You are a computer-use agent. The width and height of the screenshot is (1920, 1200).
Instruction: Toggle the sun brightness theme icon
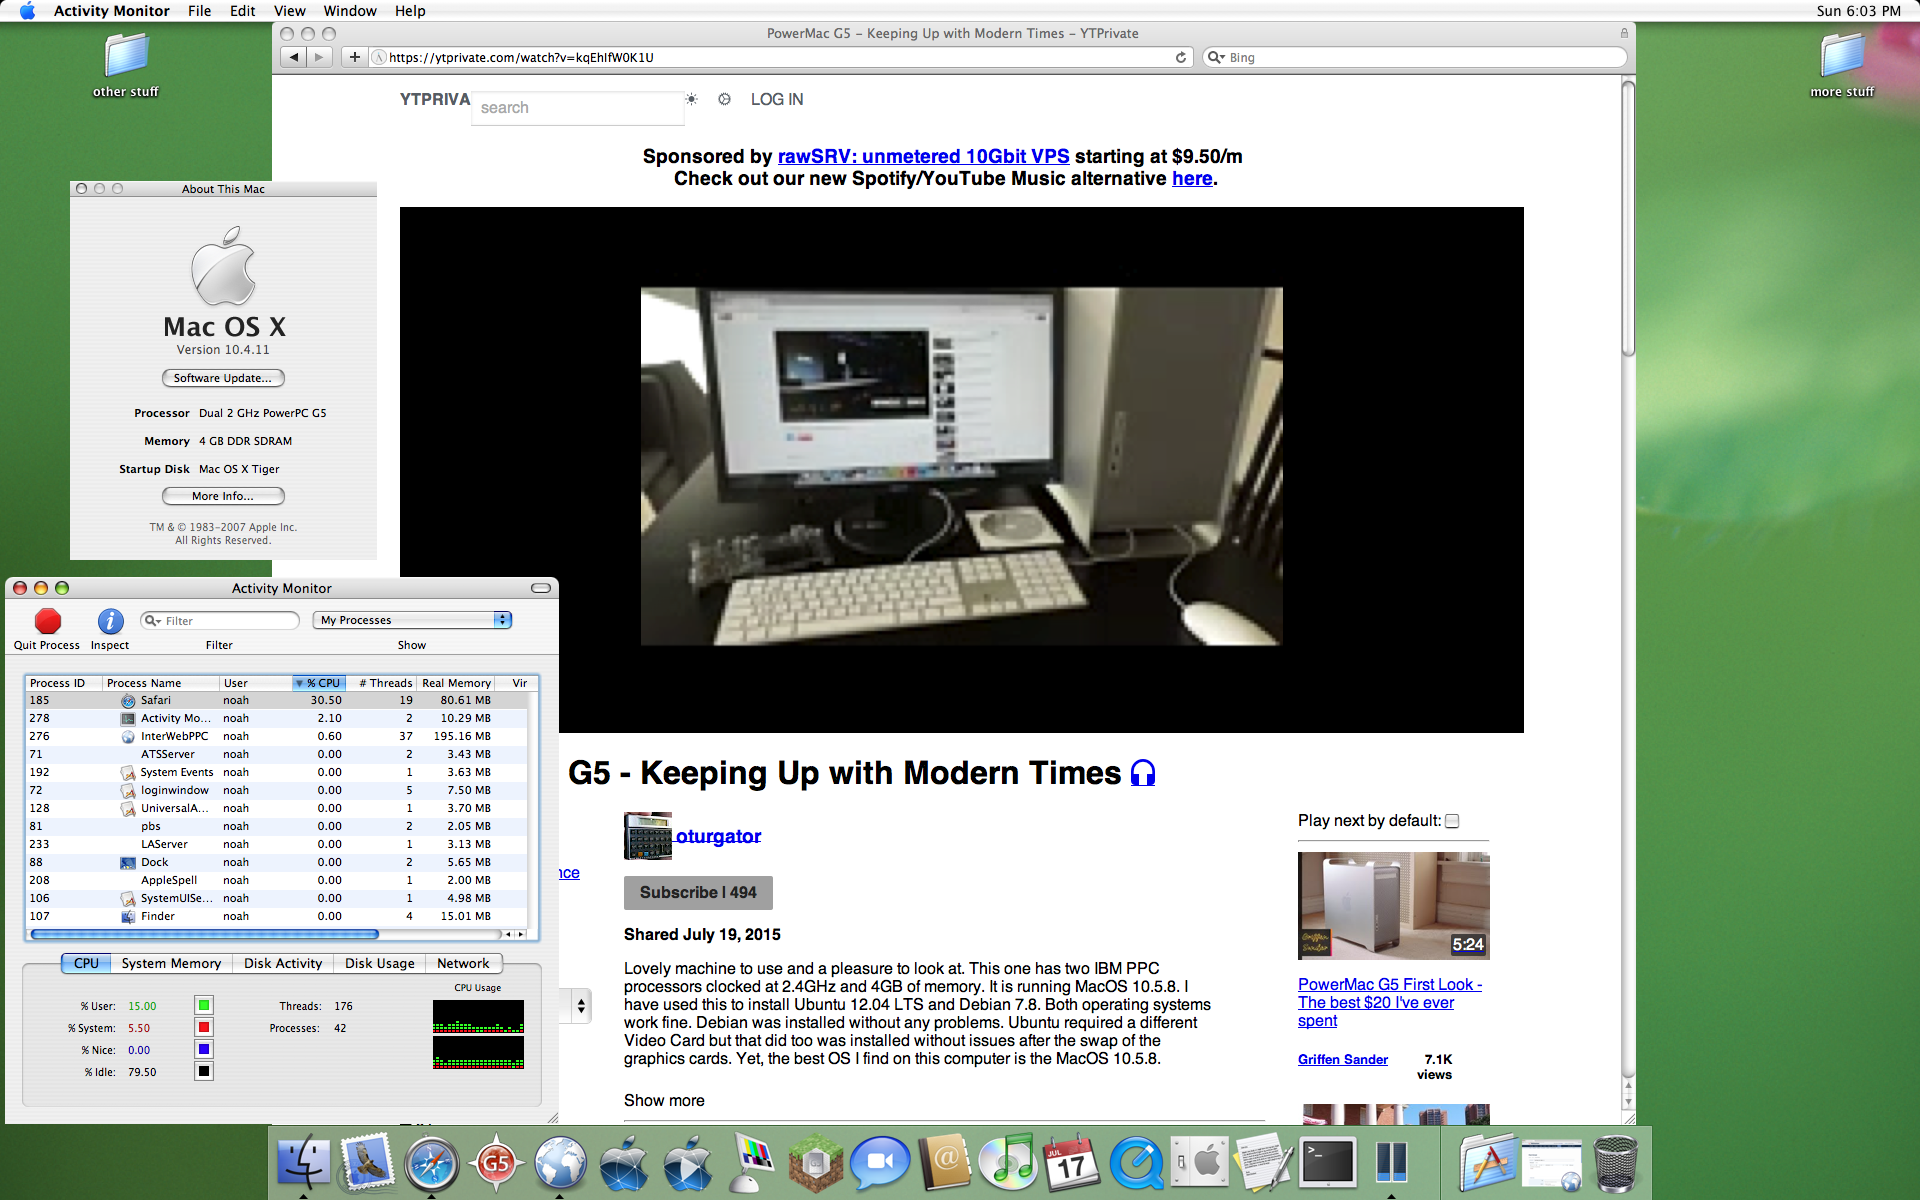click(691, 99)
